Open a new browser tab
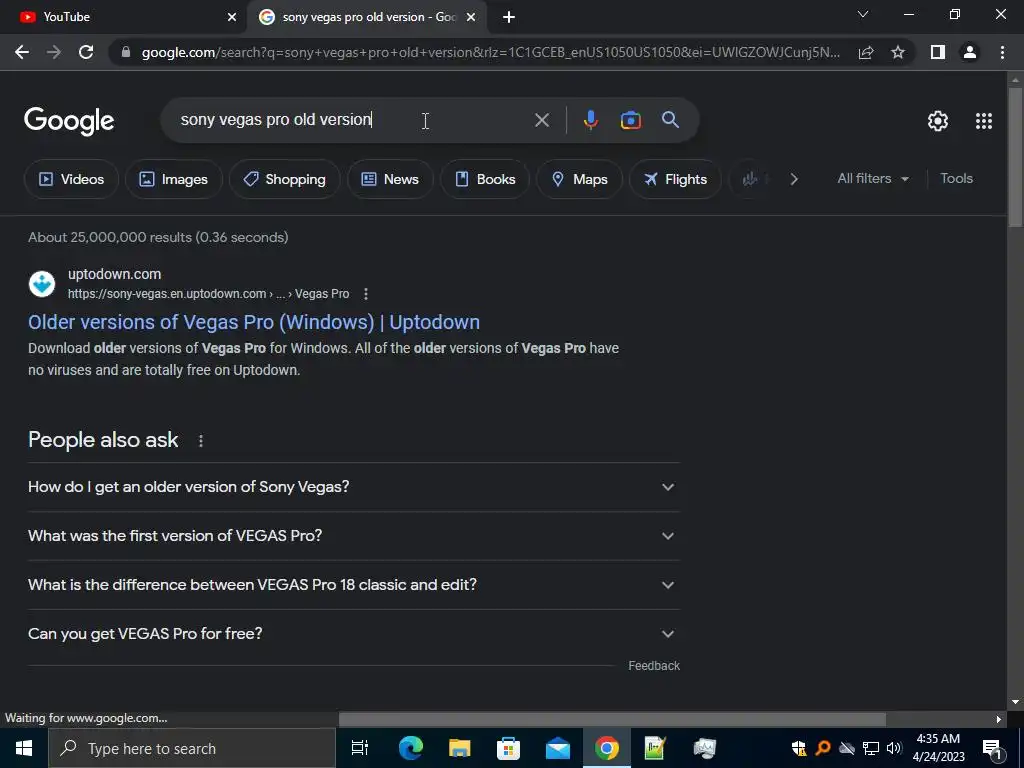The height and width of the screenshot is (768, 1024). tap(509, 17)
